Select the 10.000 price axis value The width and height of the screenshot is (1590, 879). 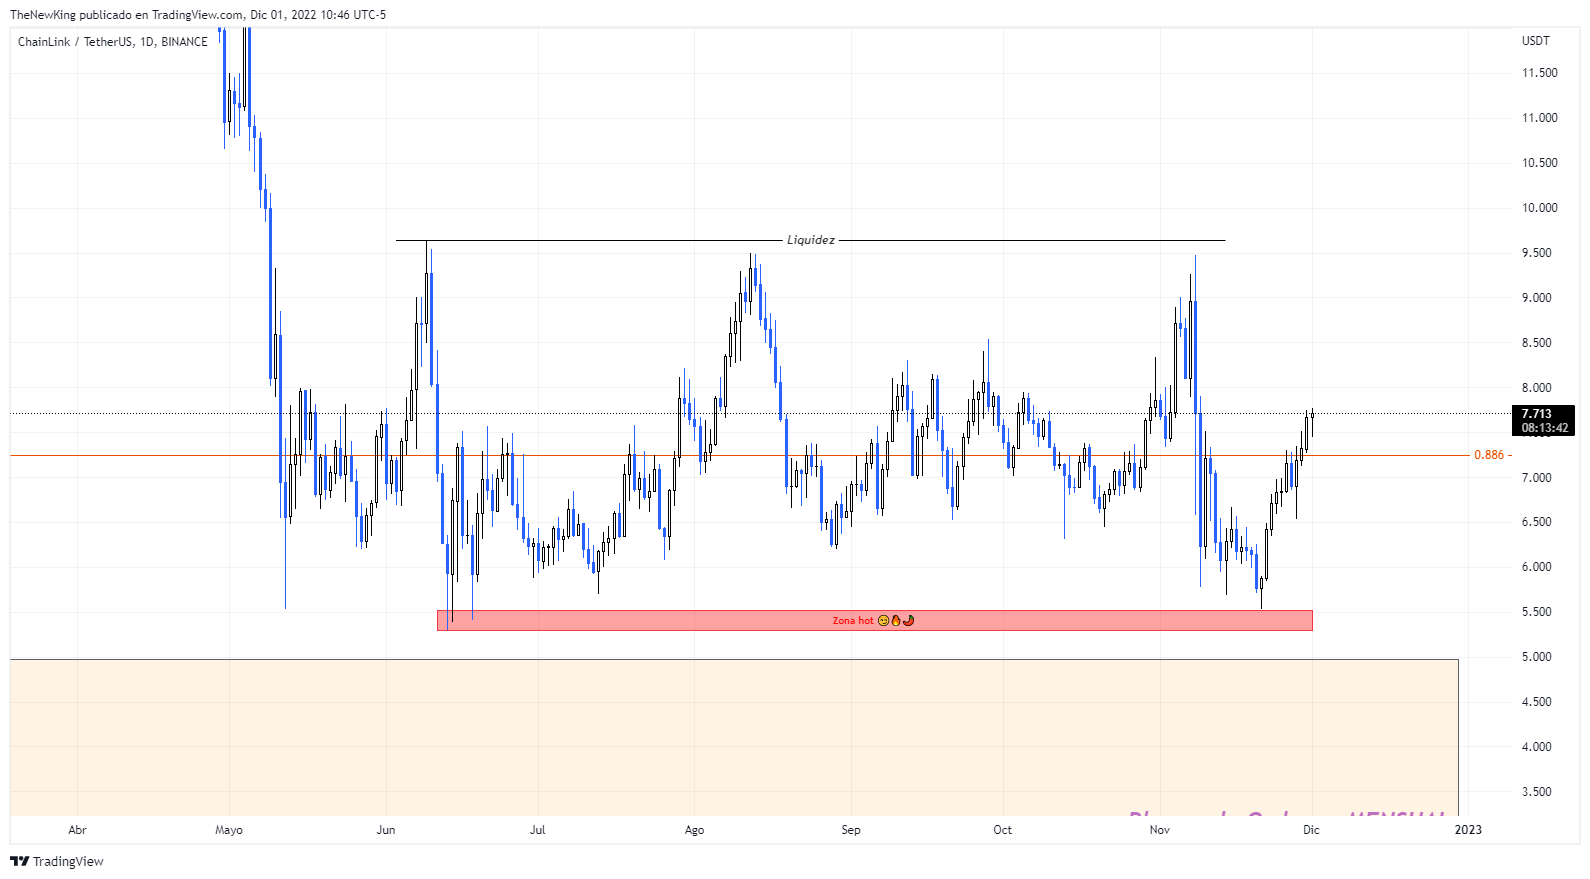click(1539, 208)
